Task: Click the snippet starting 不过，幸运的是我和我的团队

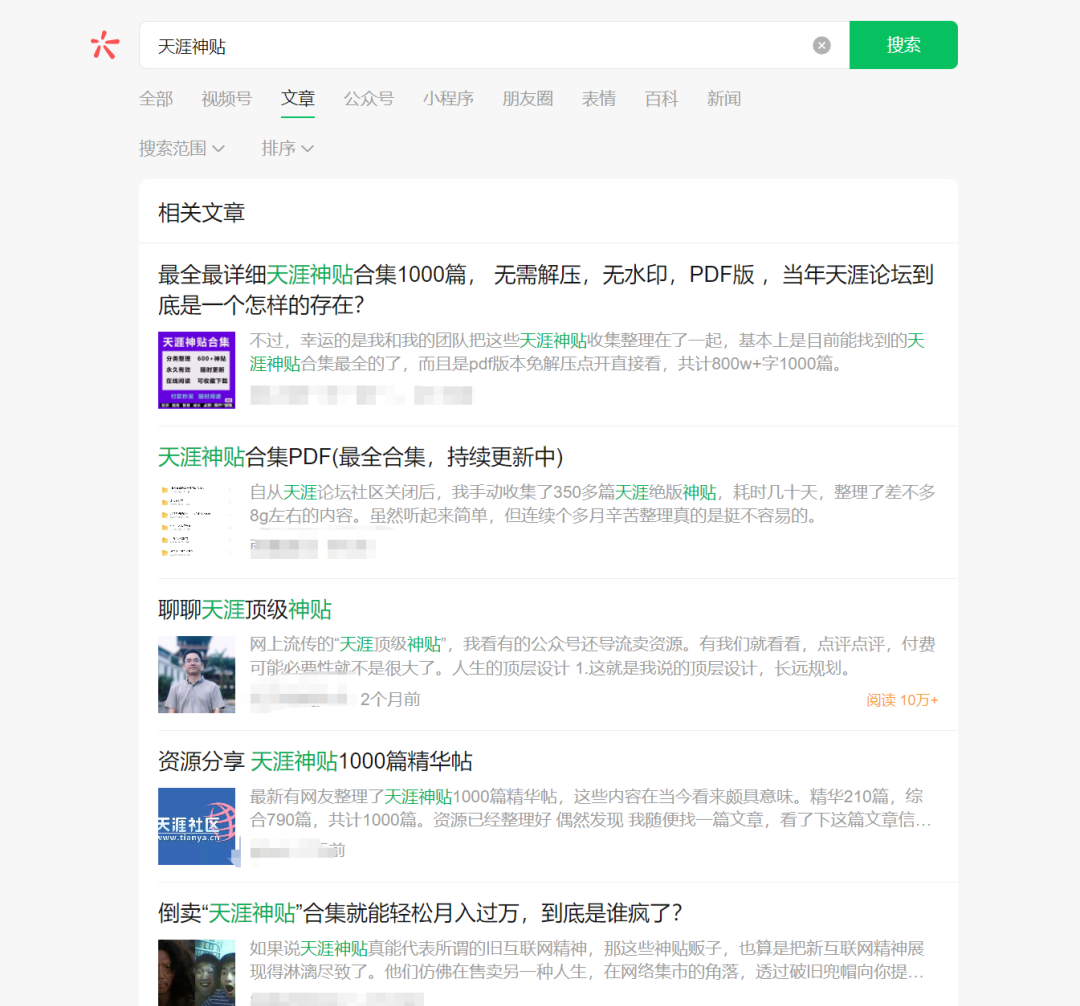Action: pyautogui.click(x=587, y=352)
